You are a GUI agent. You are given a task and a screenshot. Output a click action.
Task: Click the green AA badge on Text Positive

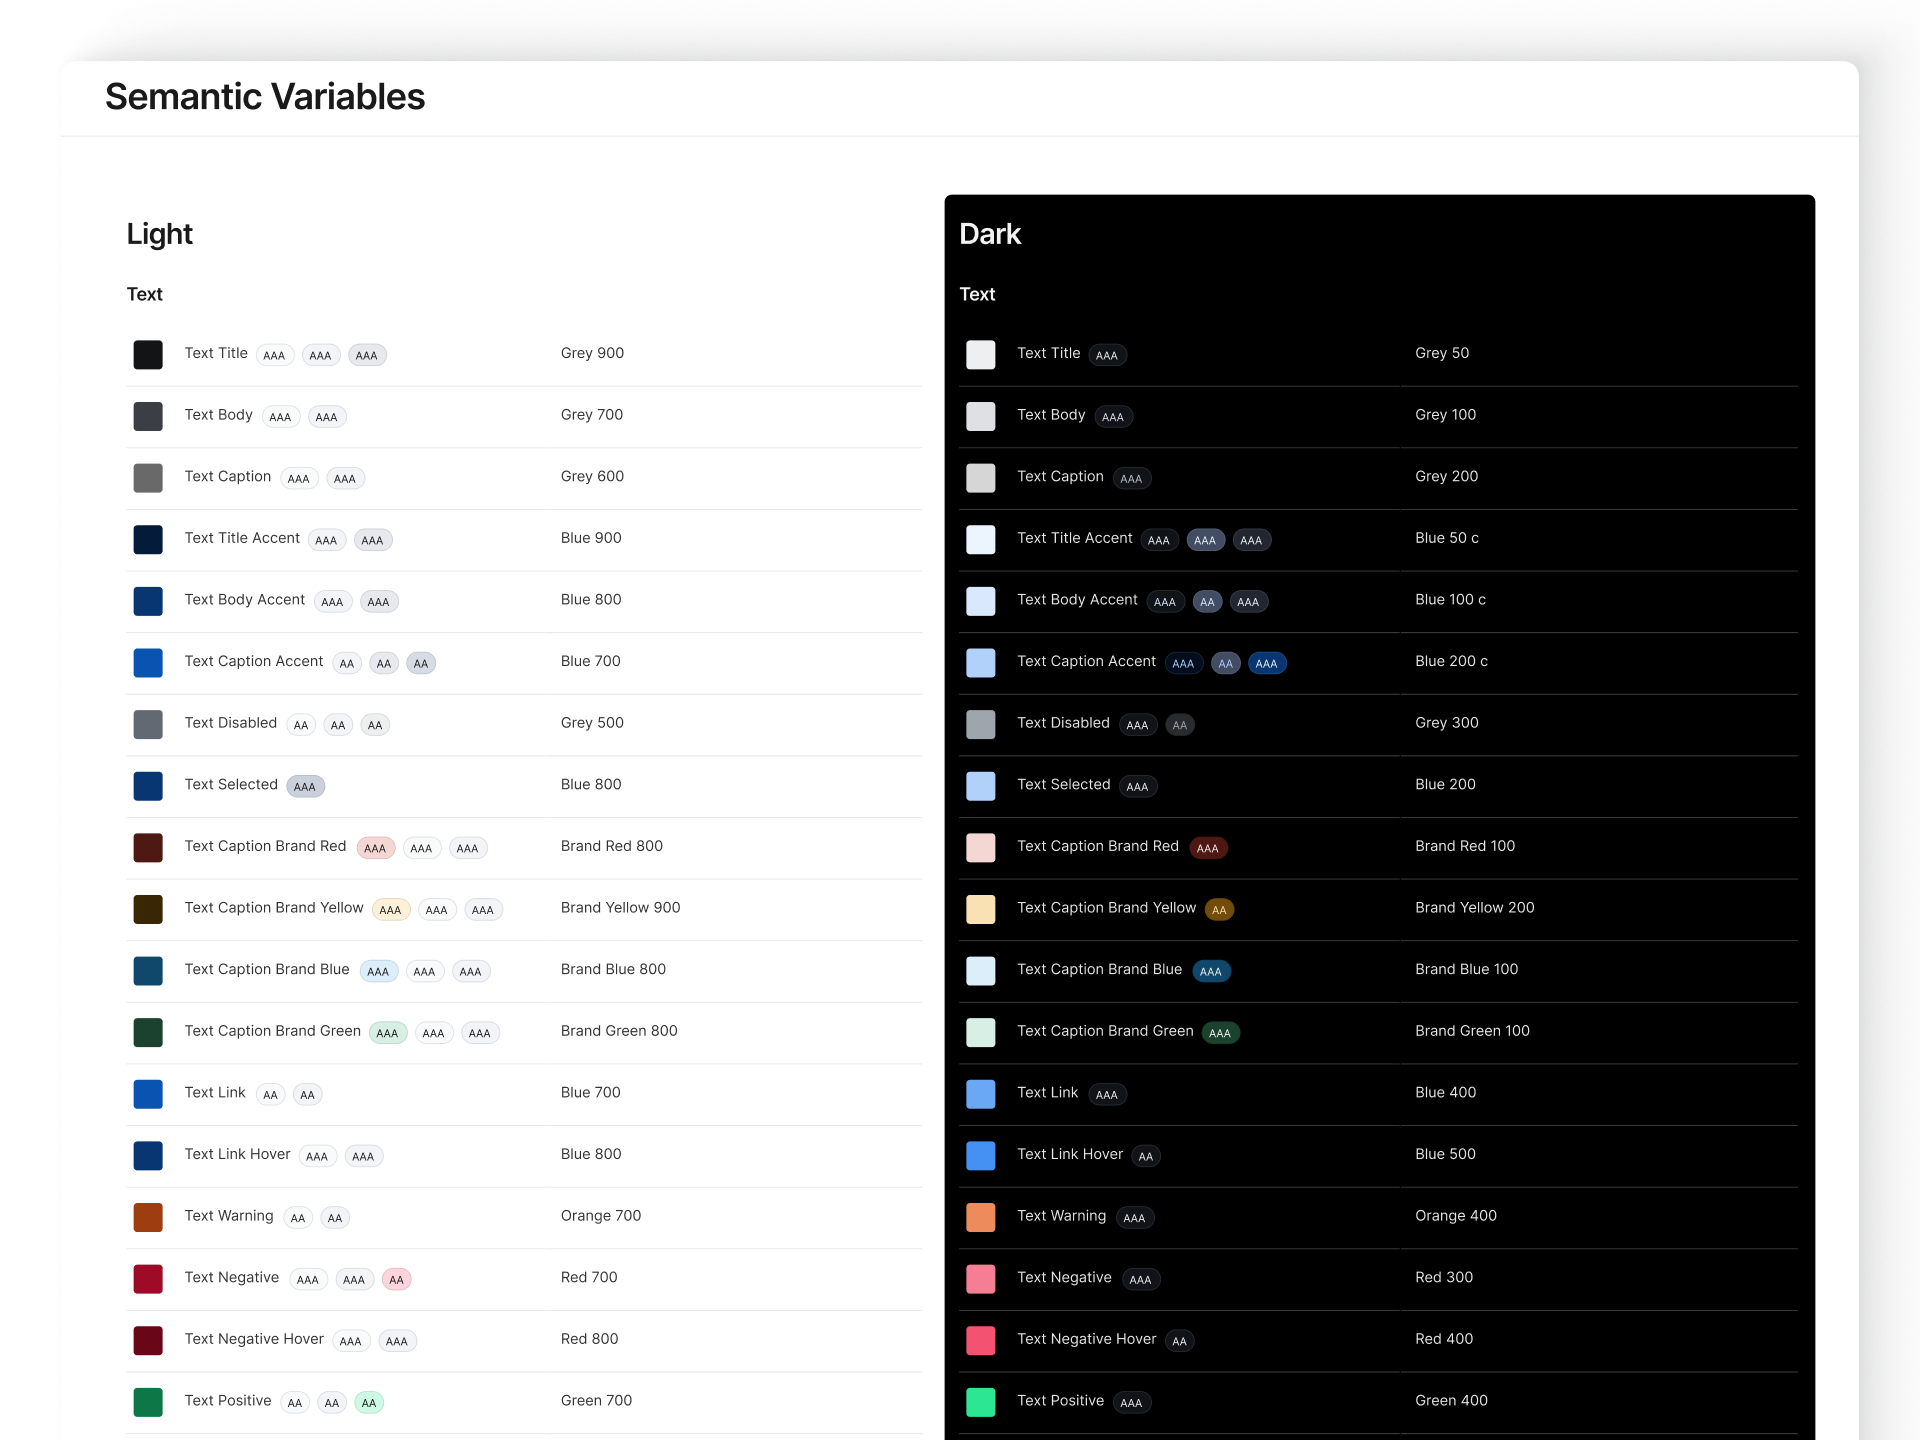click(x=369, y=1403)
